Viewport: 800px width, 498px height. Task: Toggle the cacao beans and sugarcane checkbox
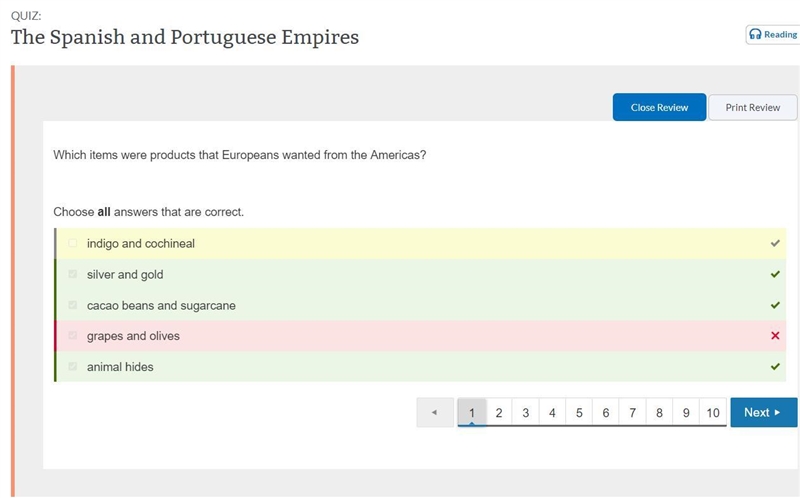72,305
